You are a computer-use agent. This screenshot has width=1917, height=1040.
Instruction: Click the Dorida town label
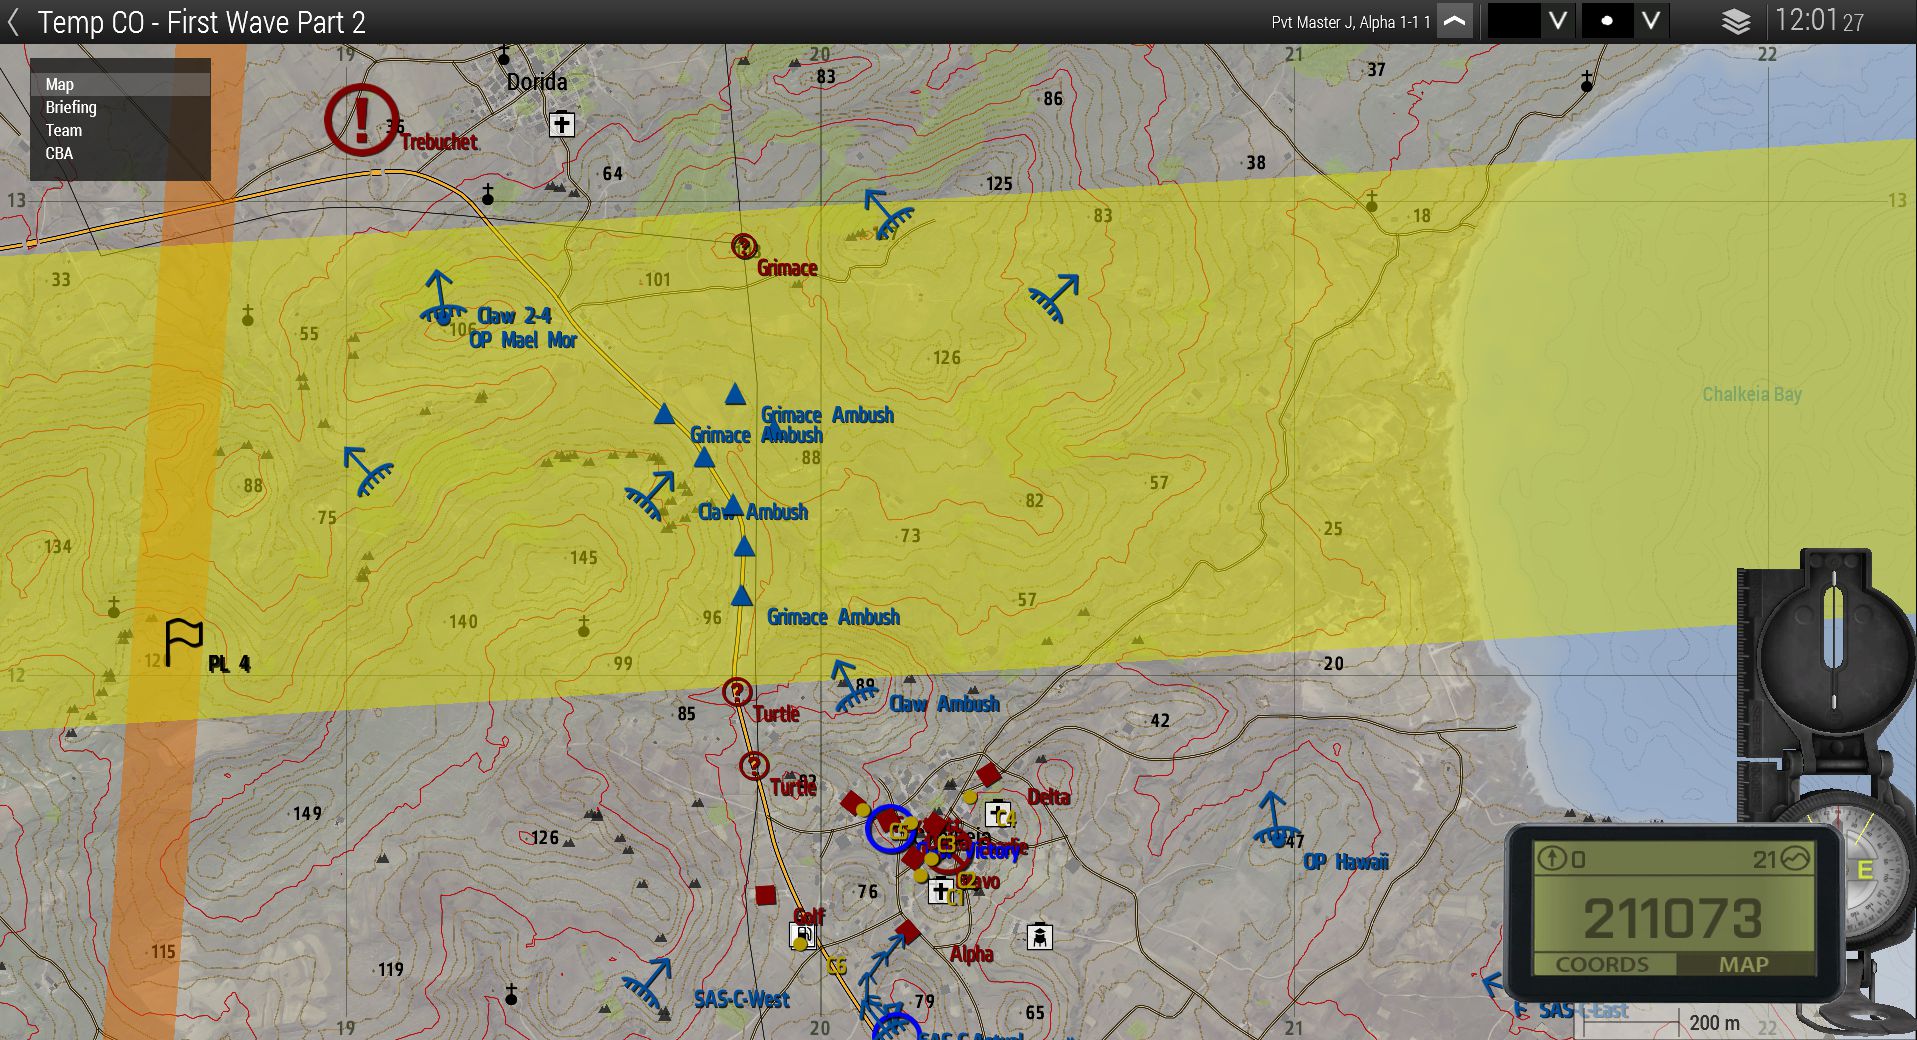coord(537,82)
